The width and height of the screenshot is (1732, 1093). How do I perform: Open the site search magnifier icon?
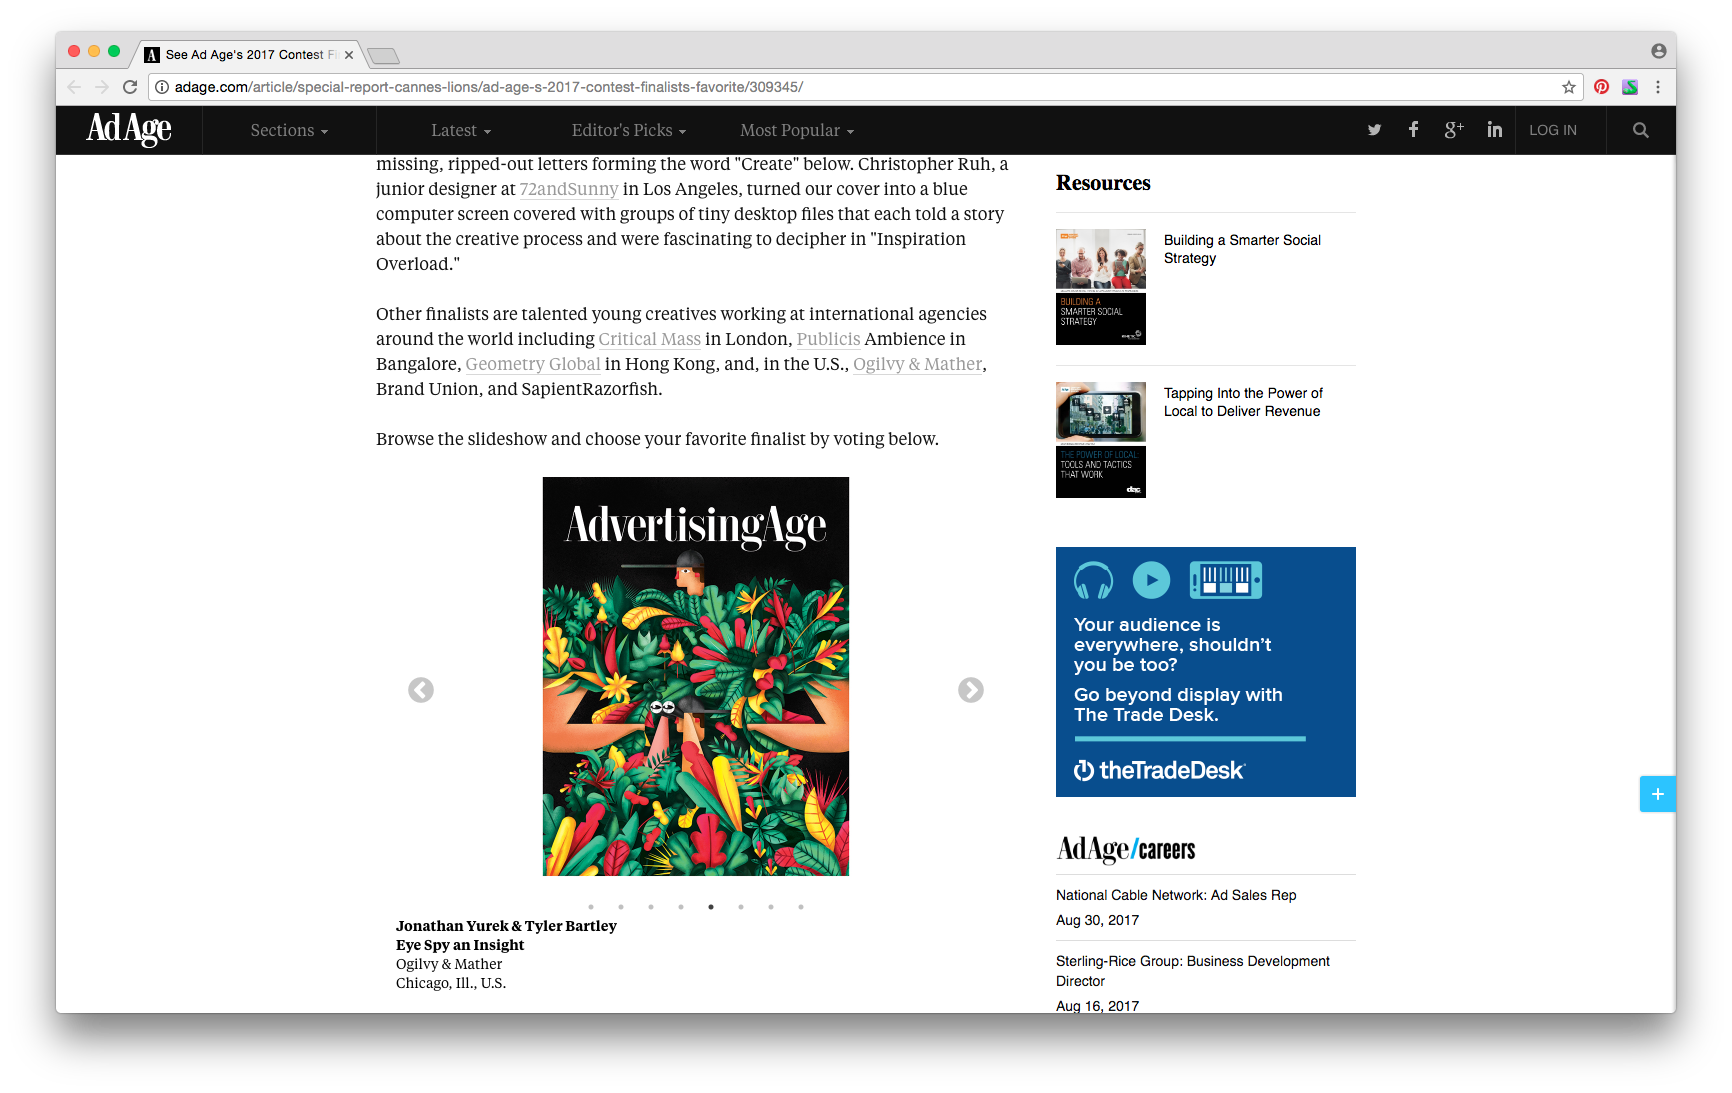[x=1640, y=130]
